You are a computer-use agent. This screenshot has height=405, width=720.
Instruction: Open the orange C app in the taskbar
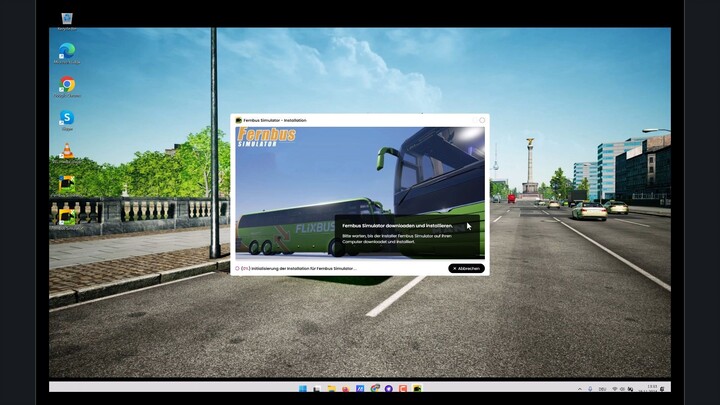(x=403, y=389)
